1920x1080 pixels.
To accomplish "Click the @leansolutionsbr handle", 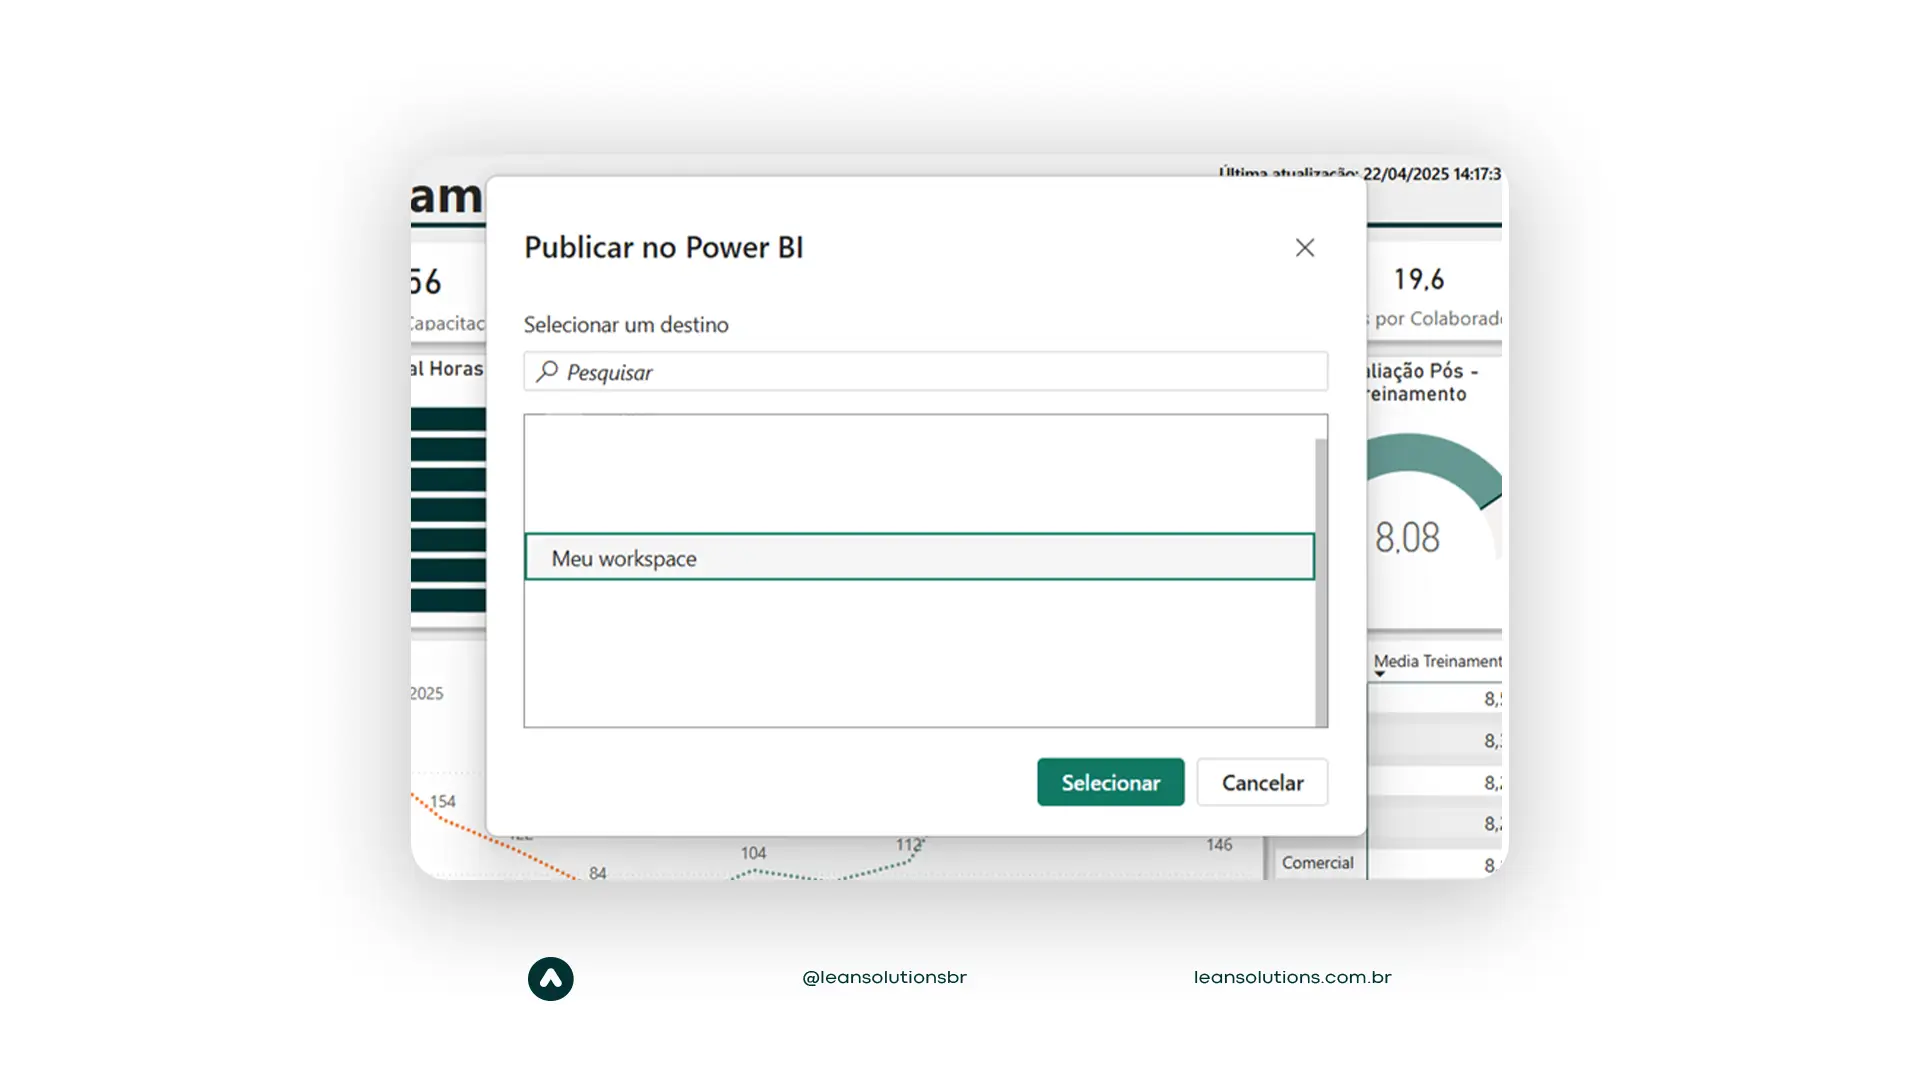I will [x=884, y=978].
